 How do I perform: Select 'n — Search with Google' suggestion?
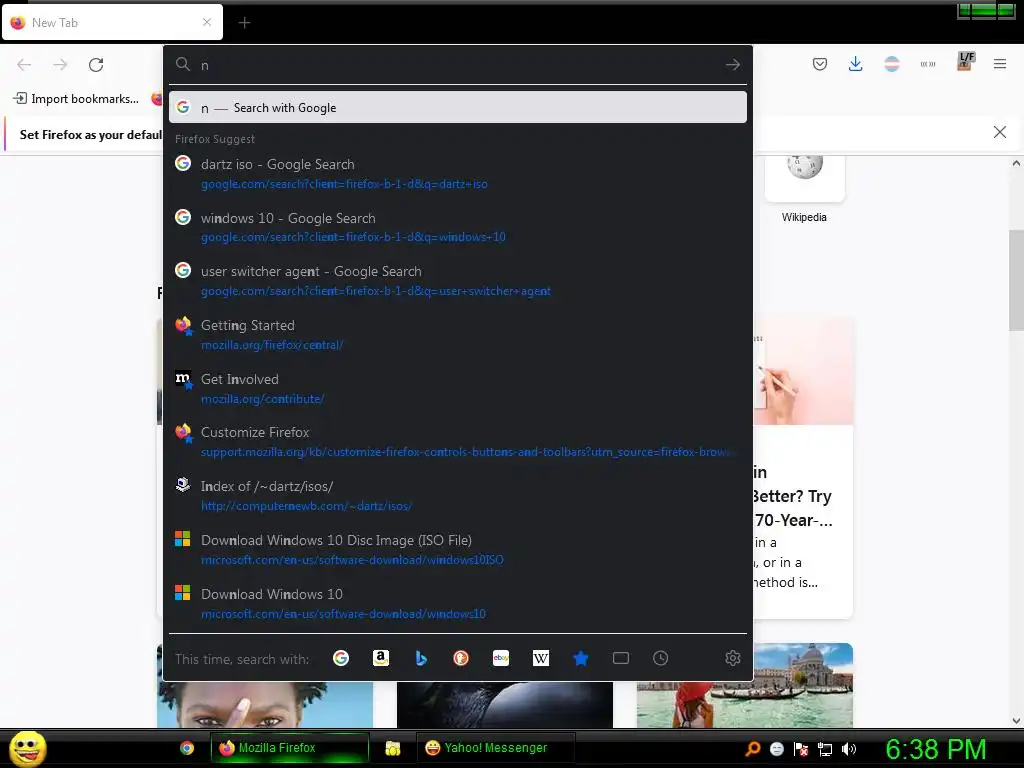pos(458,108)
